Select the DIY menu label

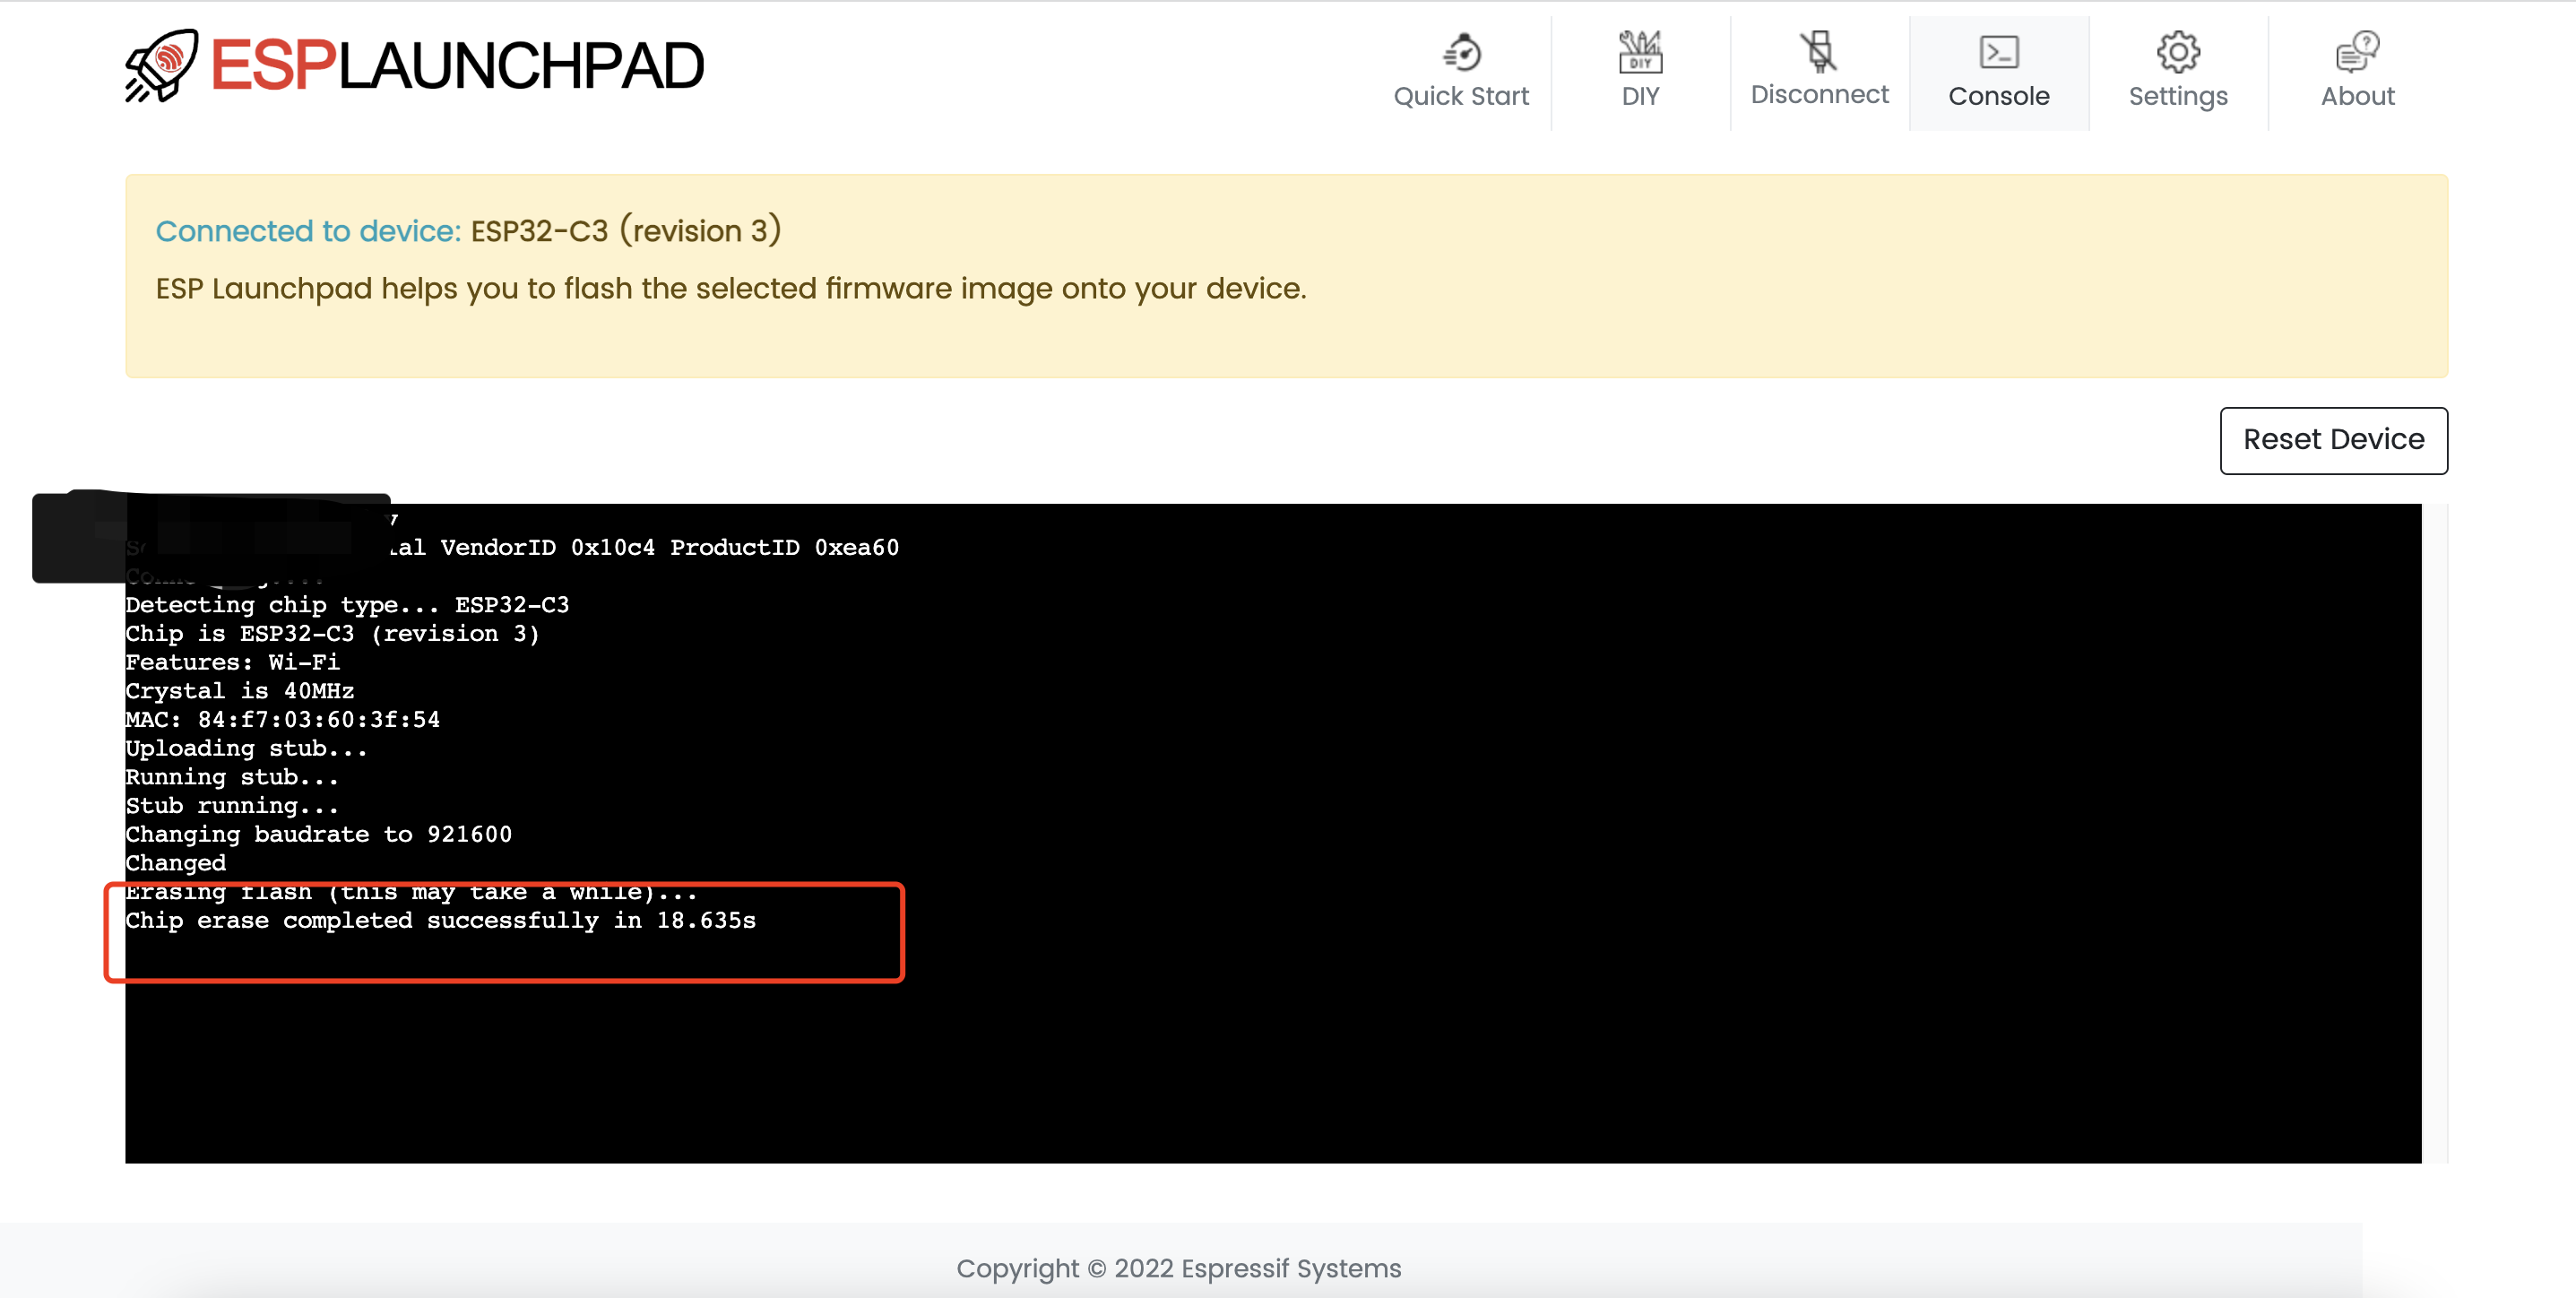tap(1640, 96)
